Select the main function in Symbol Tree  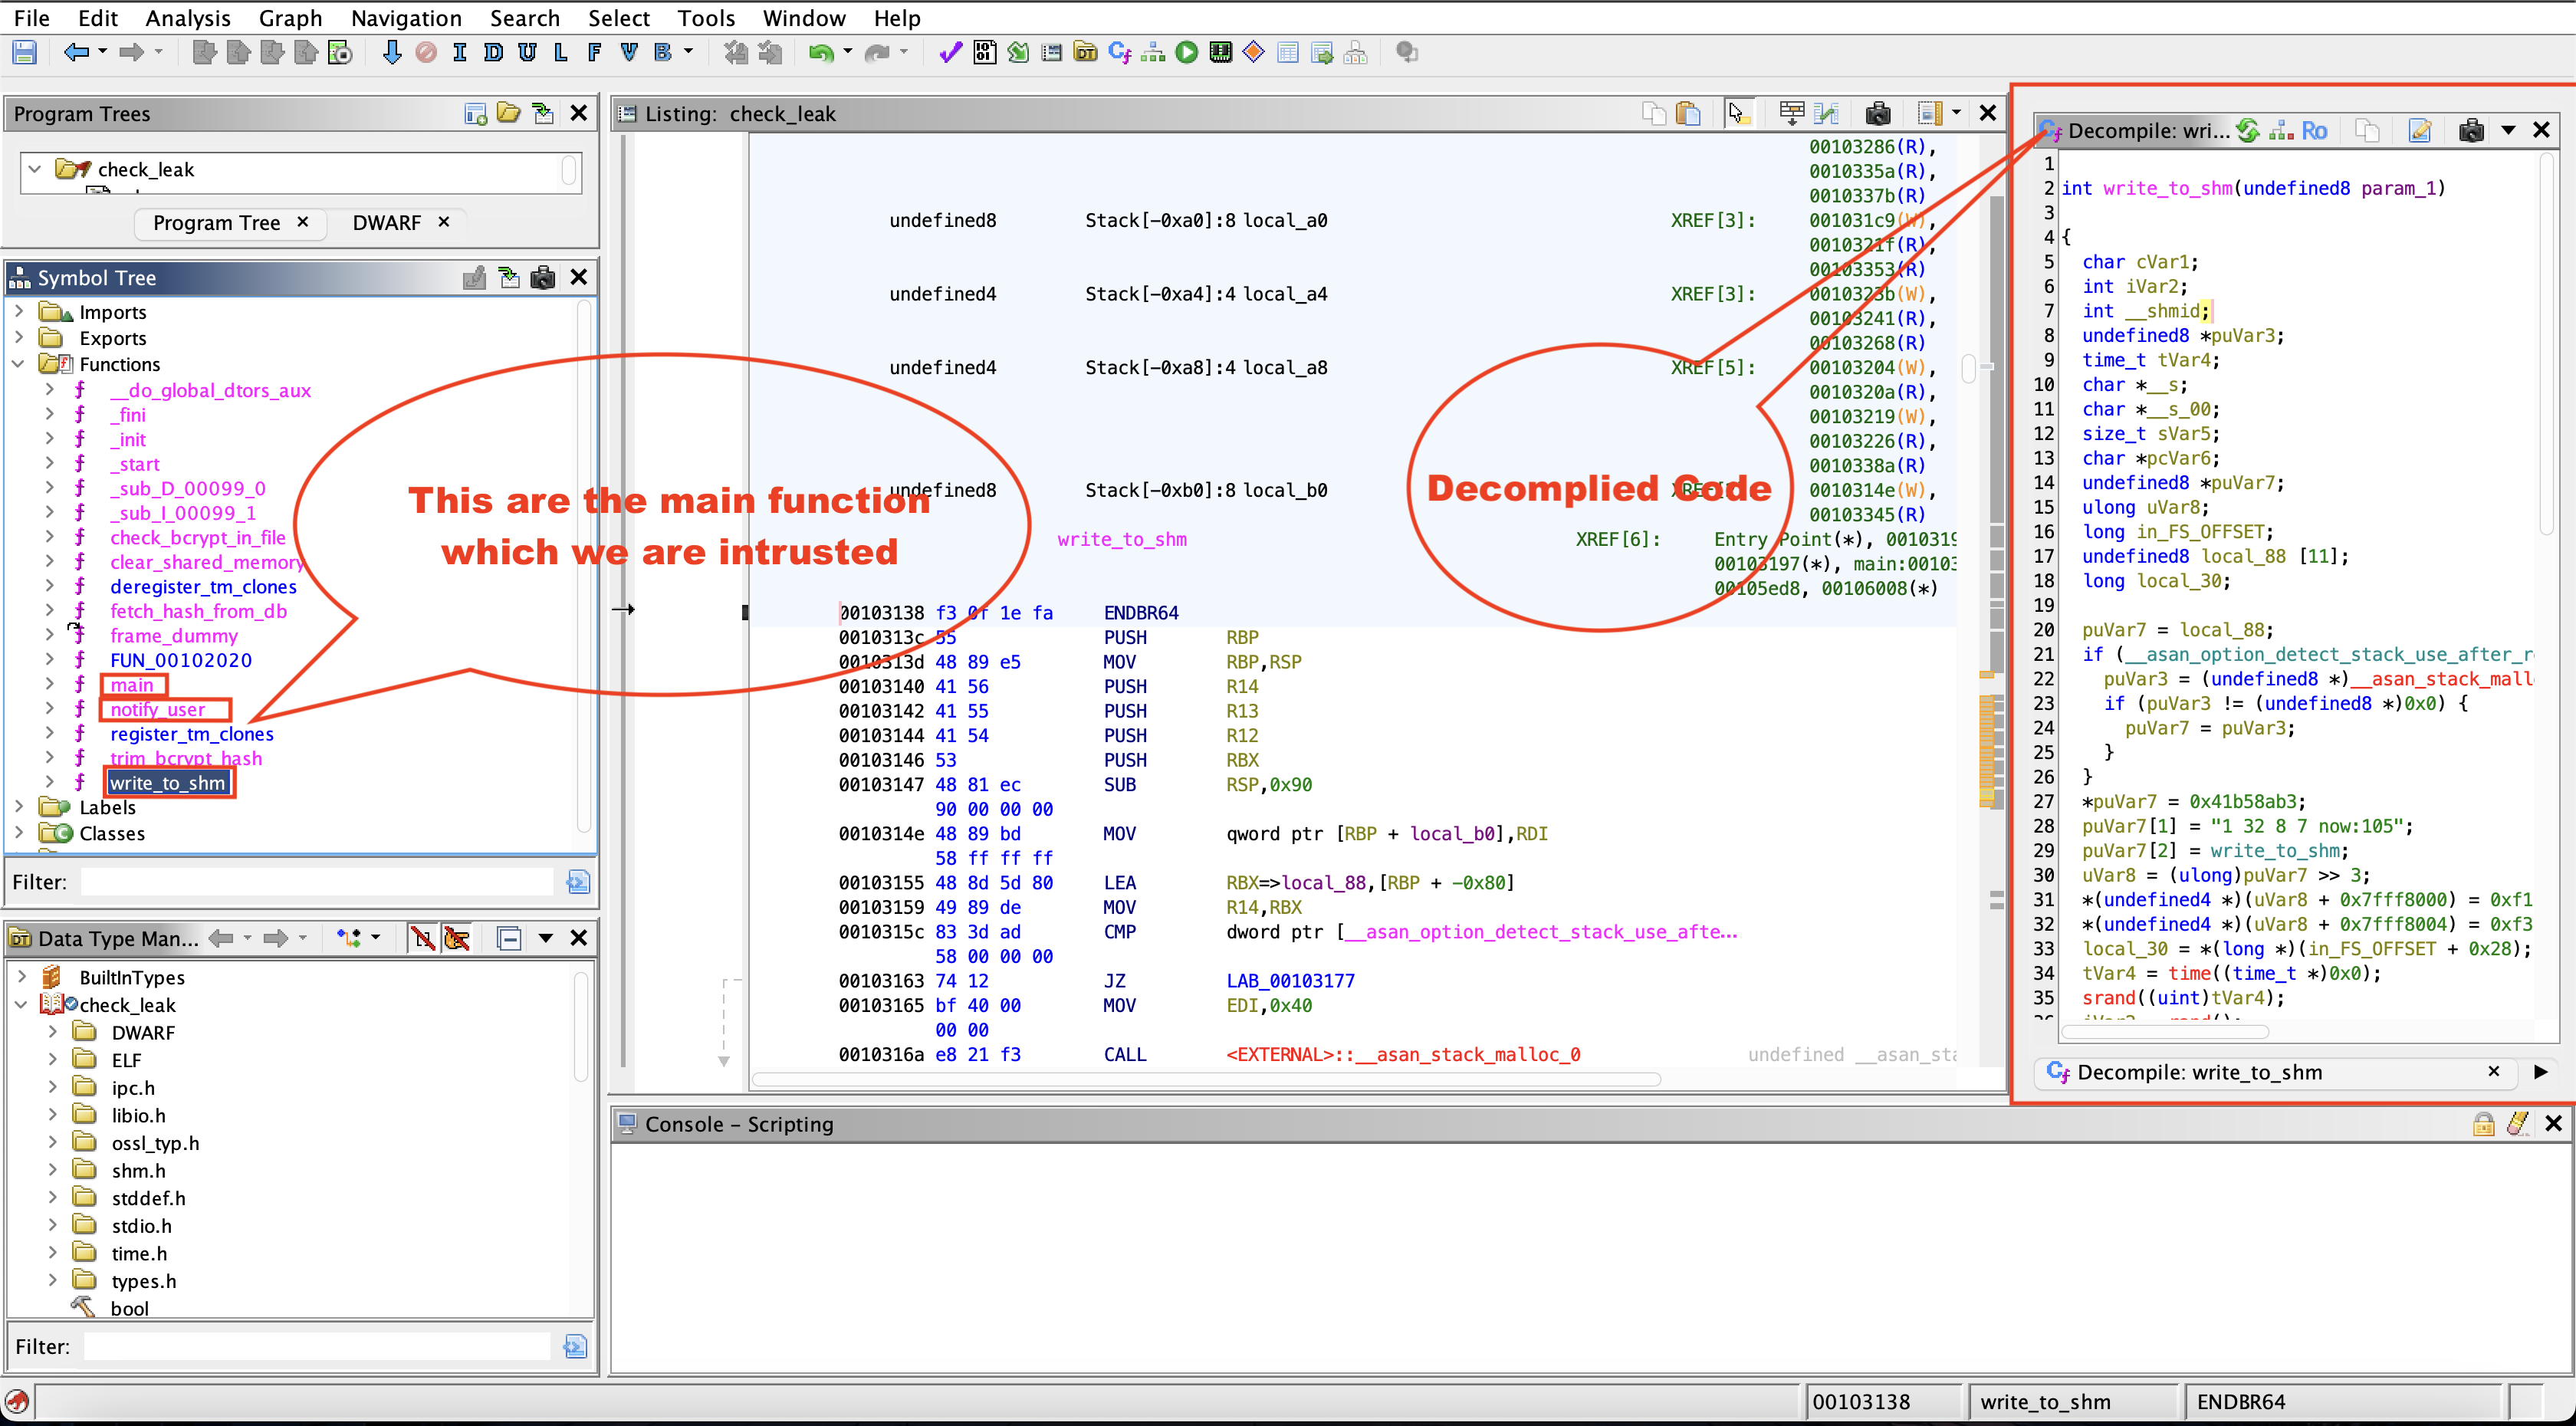(x=132, y=685)
